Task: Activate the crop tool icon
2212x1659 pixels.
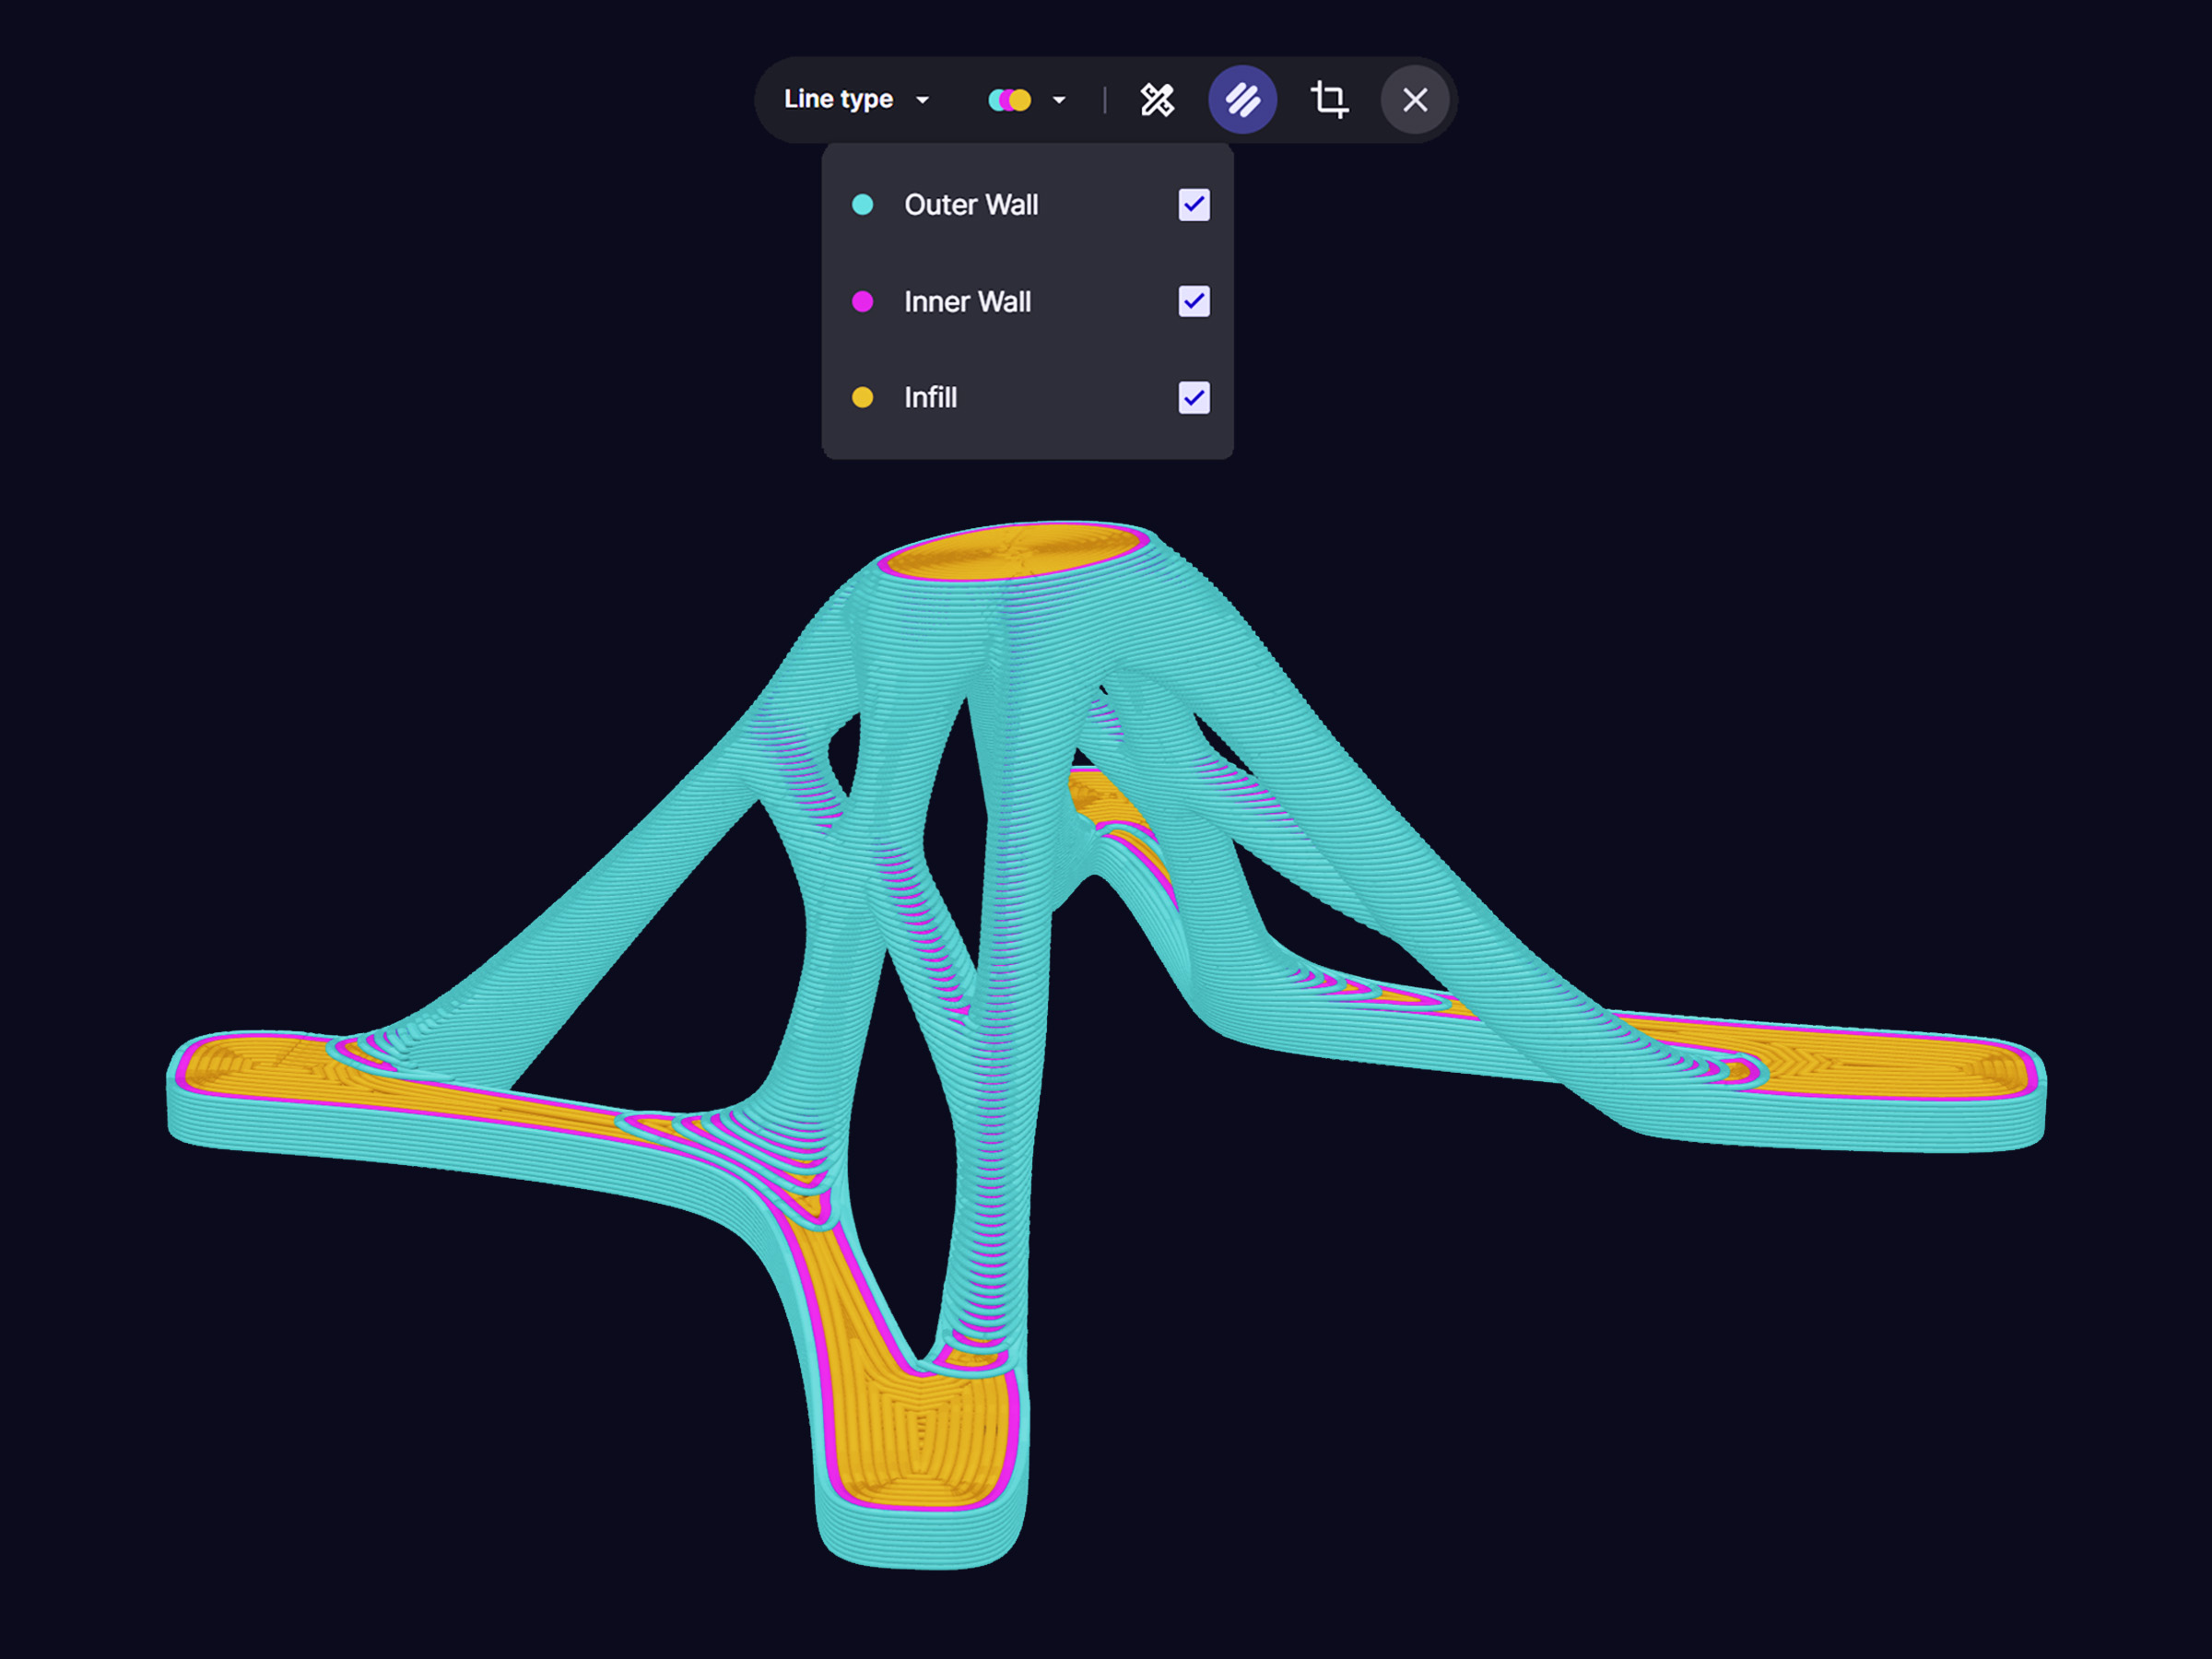Action: (x=1329, y=100)
